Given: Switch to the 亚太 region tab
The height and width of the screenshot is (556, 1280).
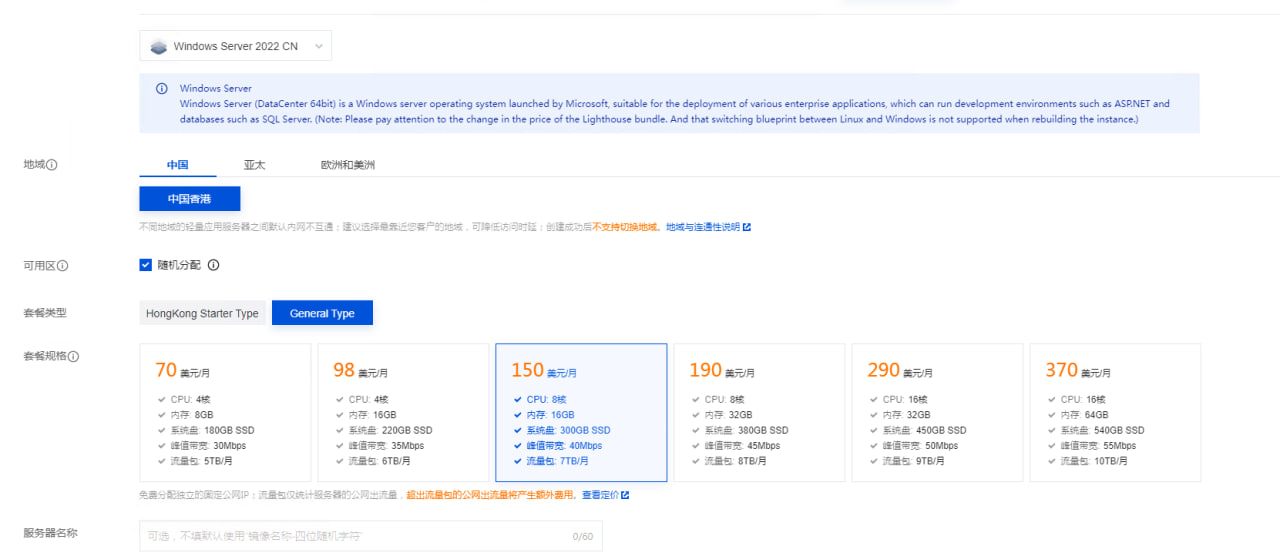Looking at the screenshot, I should pyautogui.click(x=254, y=165).
